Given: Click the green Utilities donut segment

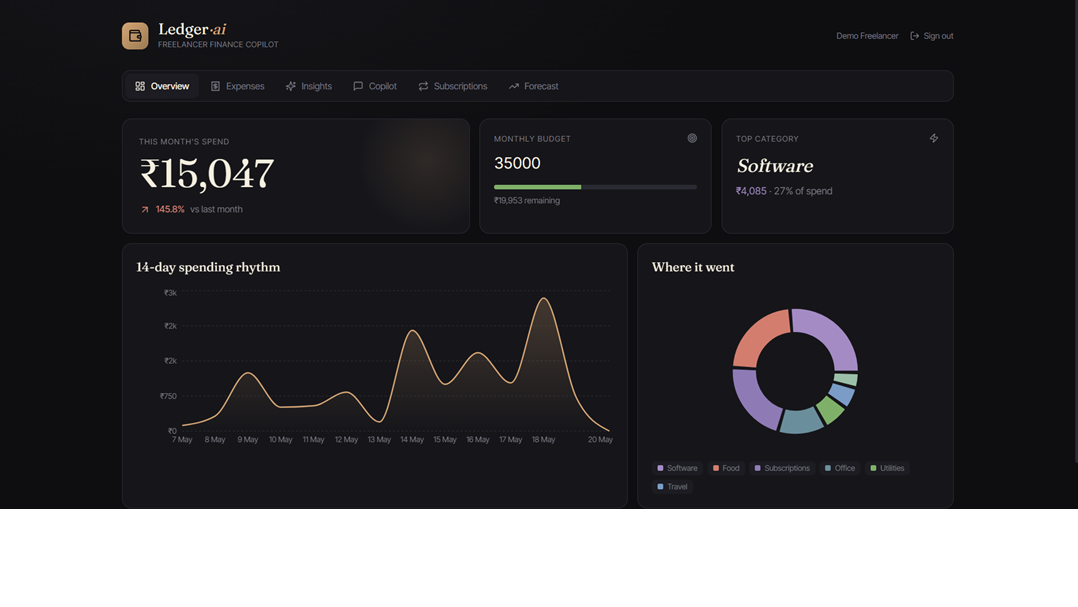Looking at the screenshot, I should click(830, 410).
